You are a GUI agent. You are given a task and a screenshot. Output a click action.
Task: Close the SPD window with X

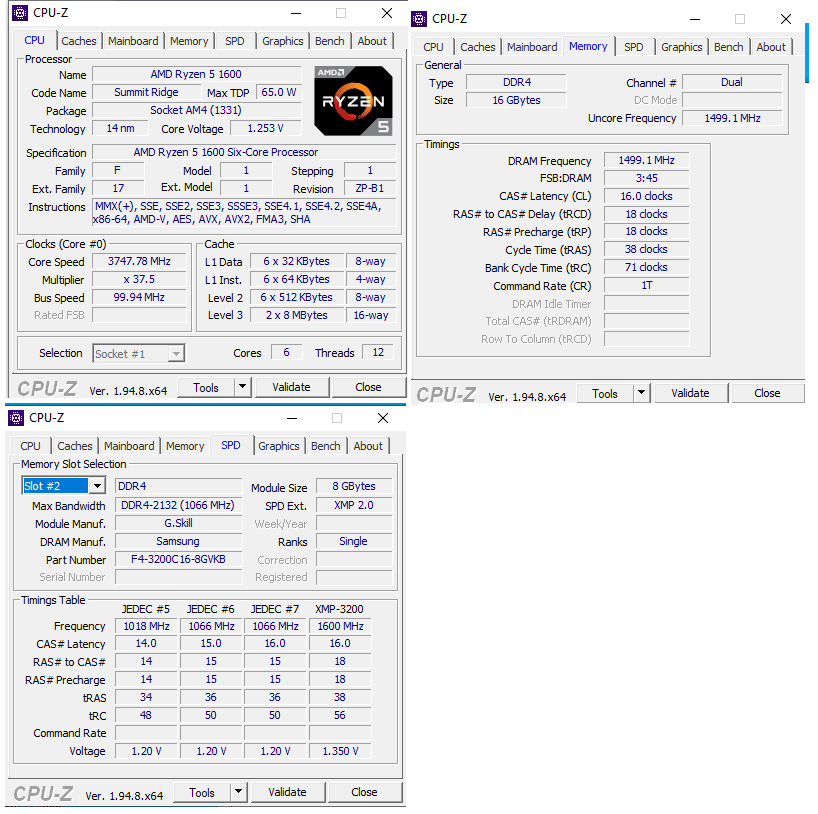pos(383,418)
